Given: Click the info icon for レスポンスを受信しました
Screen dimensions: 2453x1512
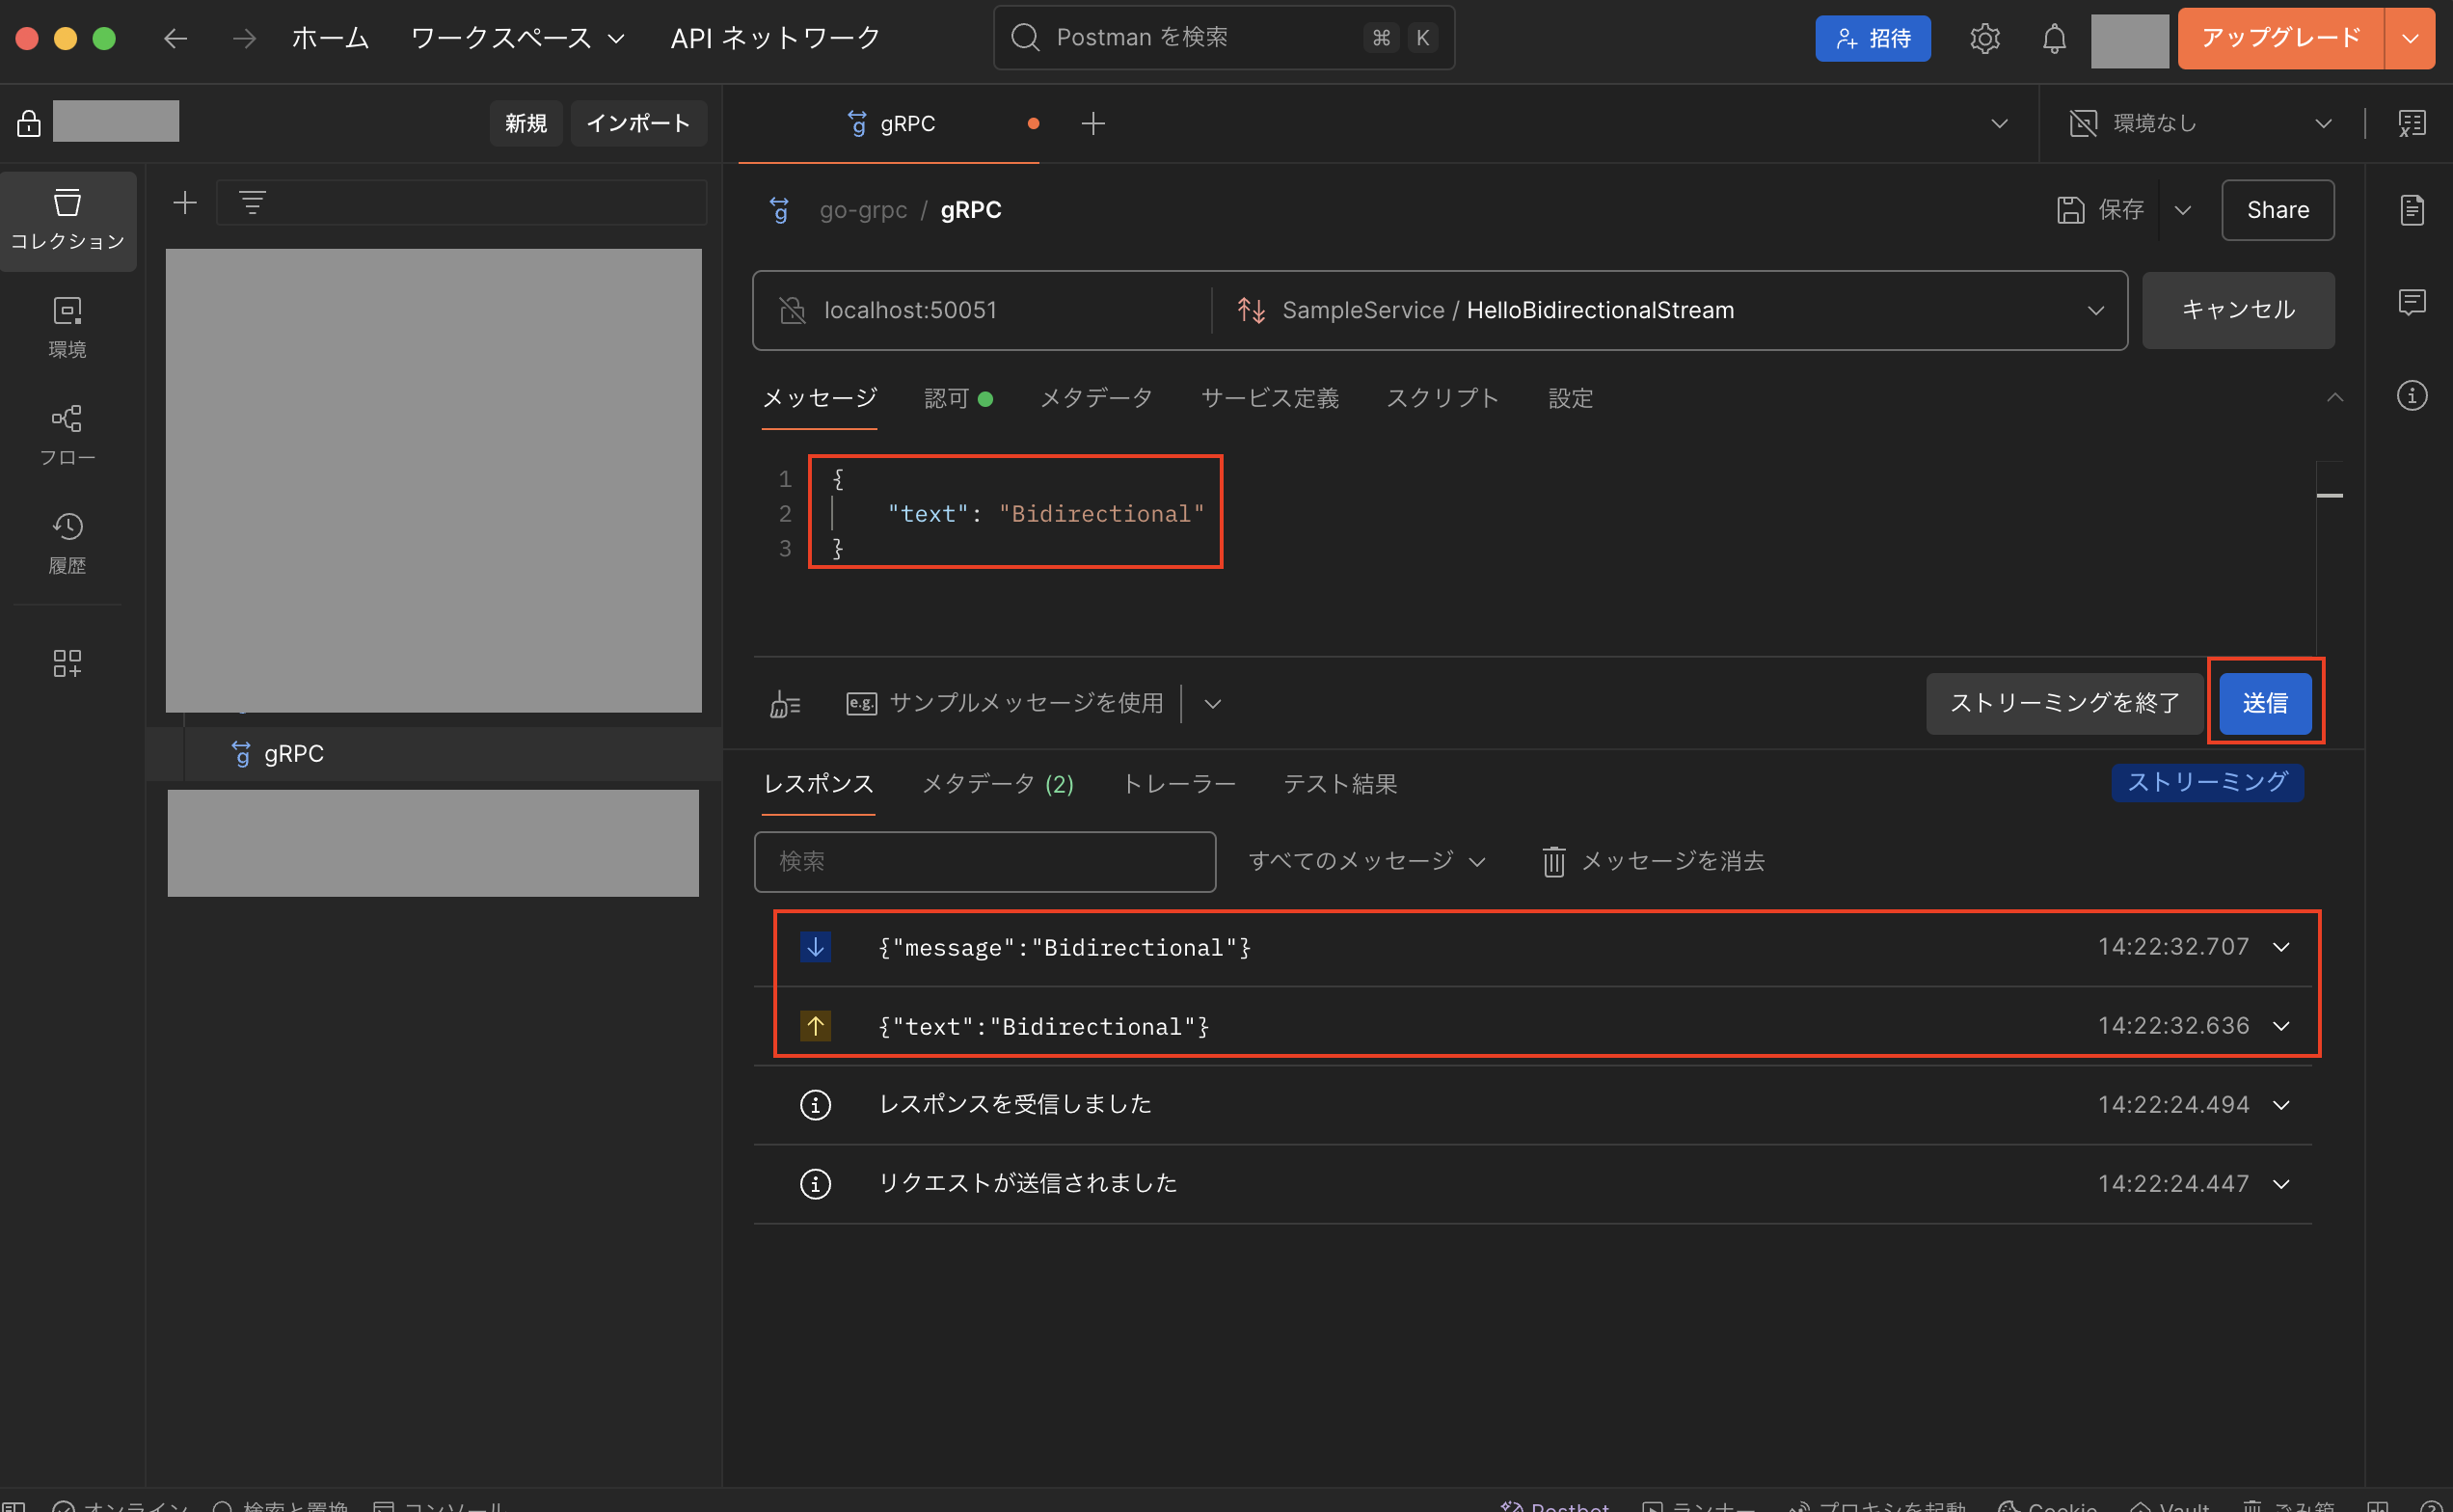Looking at the screenshot, I should tap(815, 1104).
